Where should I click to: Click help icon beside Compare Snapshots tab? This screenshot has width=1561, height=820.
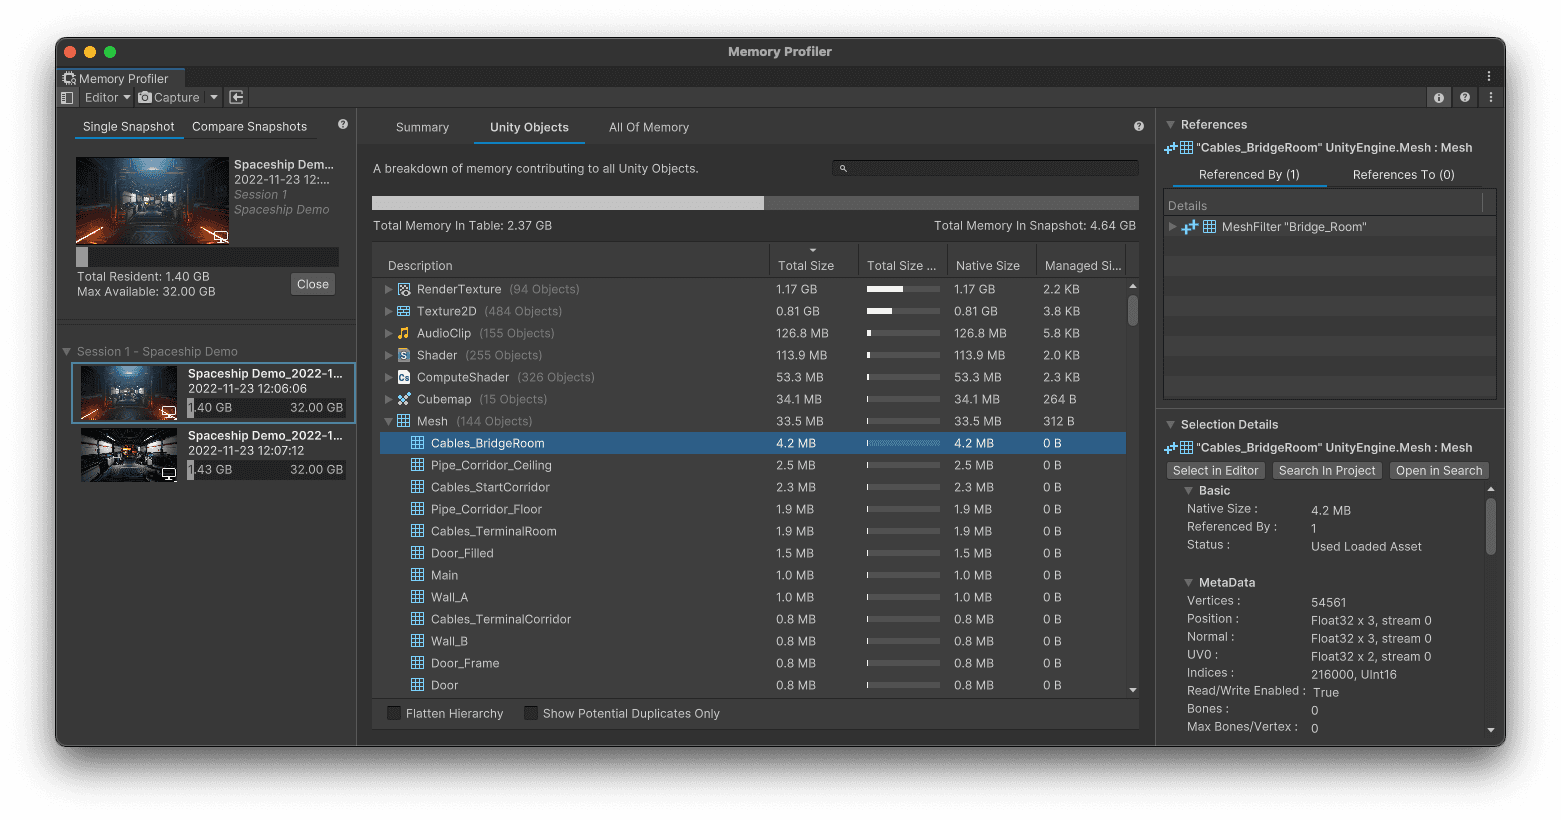coord(343,124)
